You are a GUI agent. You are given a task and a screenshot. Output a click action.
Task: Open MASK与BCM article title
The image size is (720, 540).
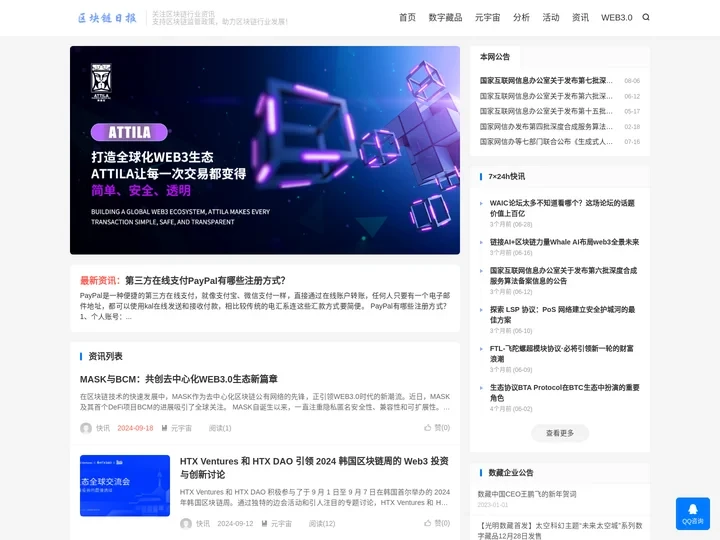(179, 379)
